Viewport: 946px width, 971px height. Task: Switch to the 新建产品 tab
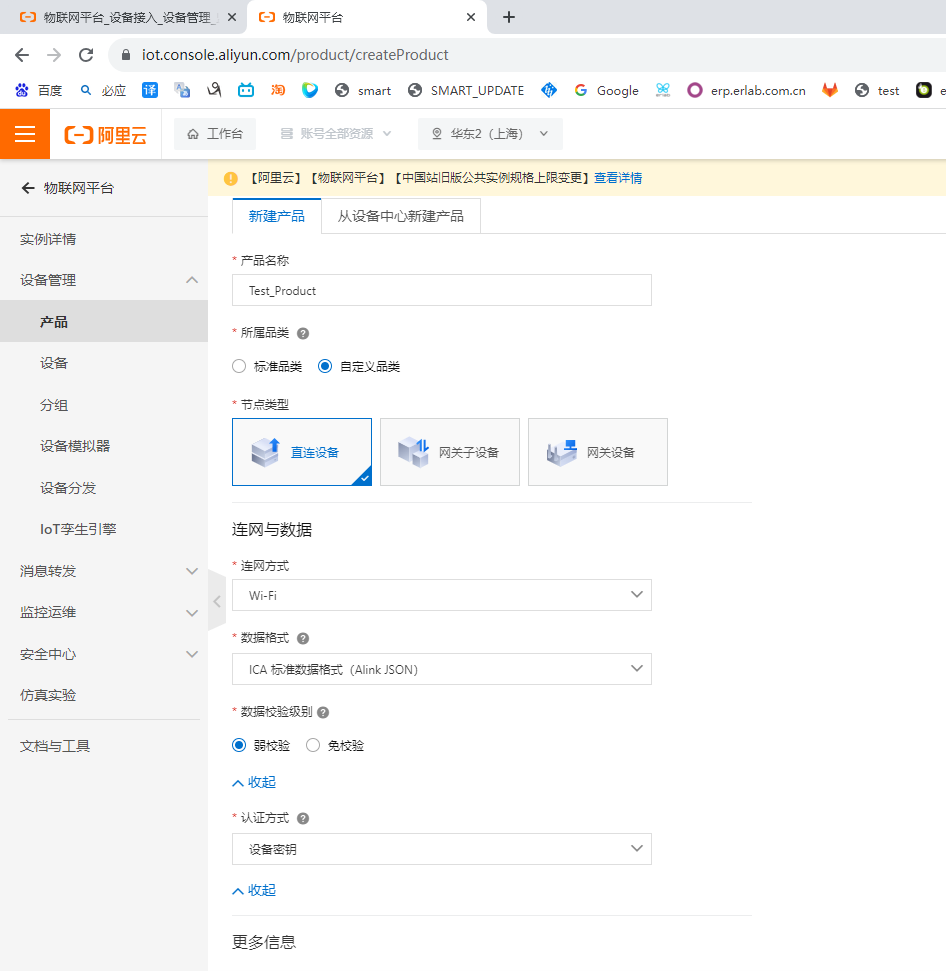pos(277,216)
